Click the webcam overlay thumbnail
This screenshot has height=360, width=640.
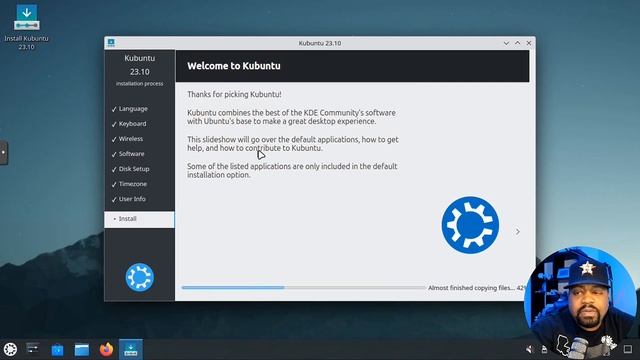click(x=581, y=302)
